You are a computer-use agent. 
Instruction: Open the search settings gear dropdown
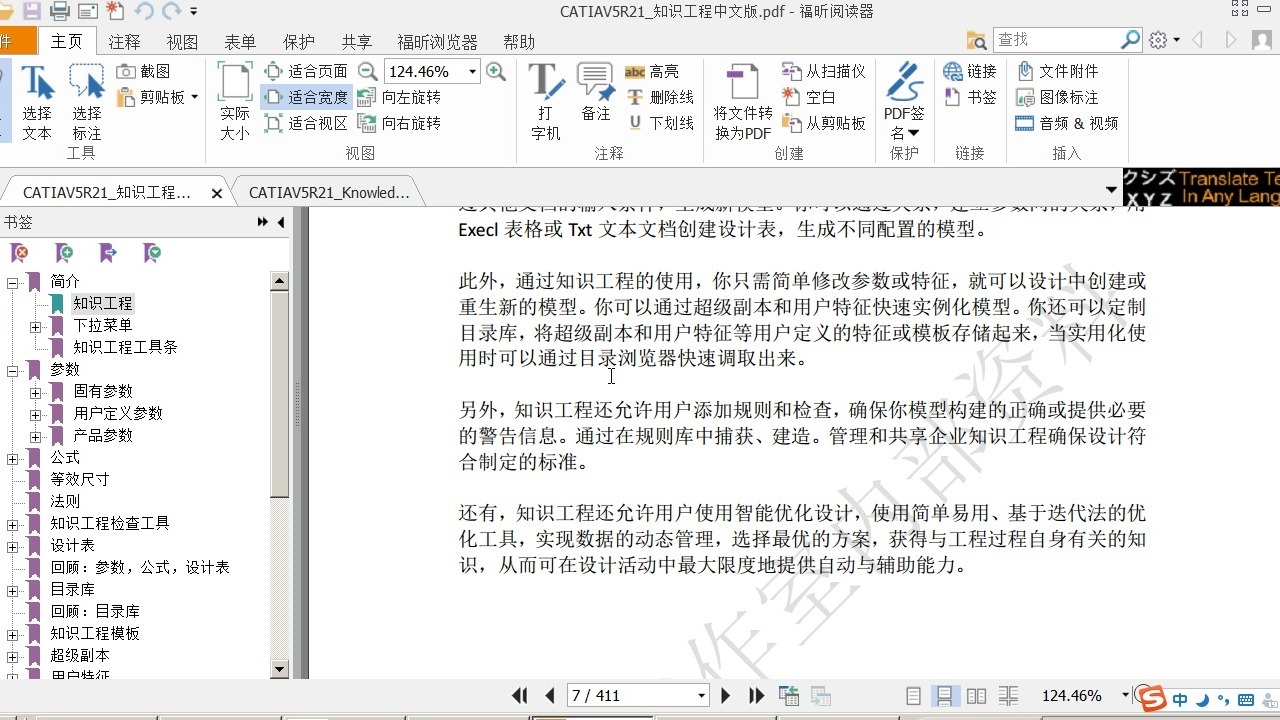point(1164,40)
